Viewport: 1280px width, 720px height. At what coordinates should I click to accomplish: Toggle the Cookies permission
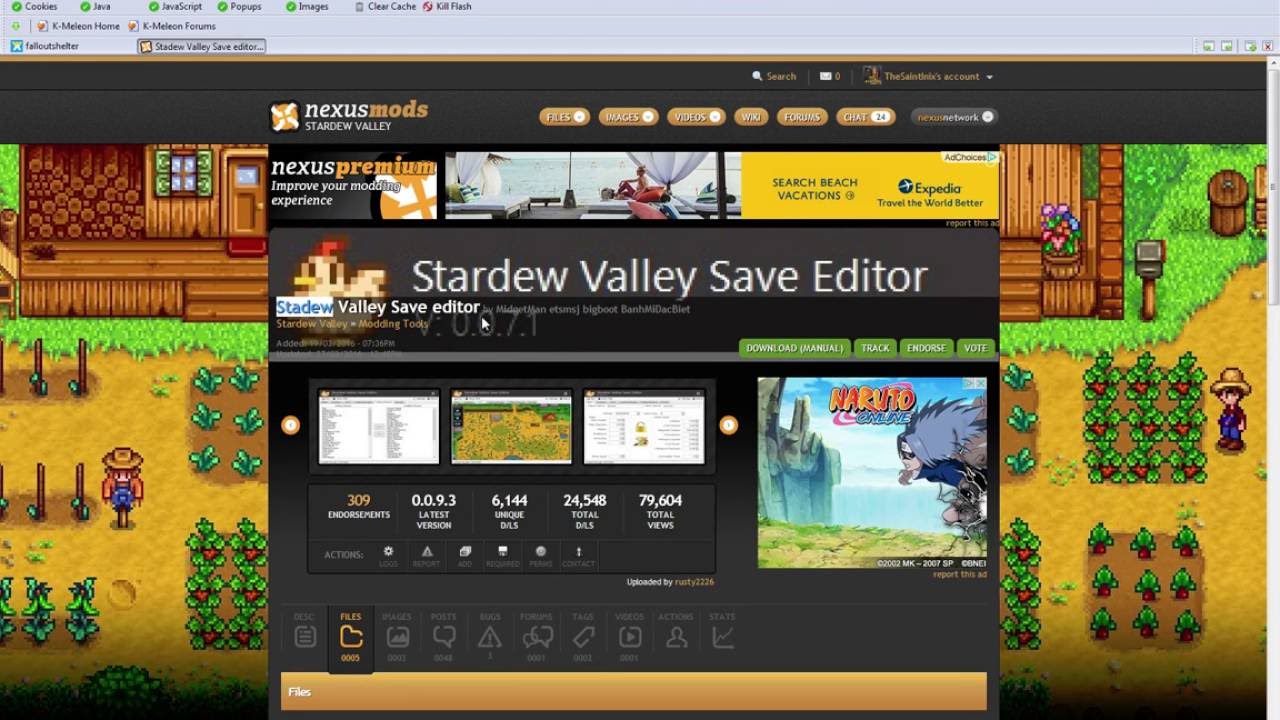point(34,6)
